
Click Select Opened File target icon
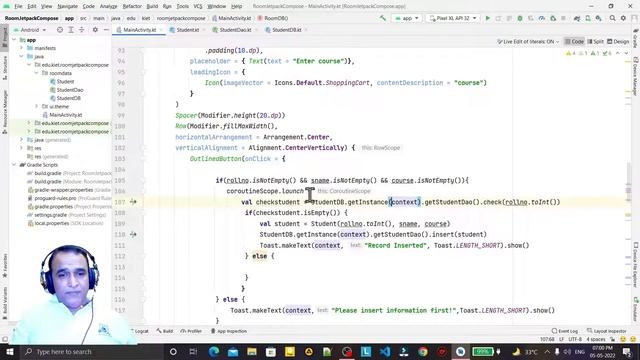tap(60, 30)
